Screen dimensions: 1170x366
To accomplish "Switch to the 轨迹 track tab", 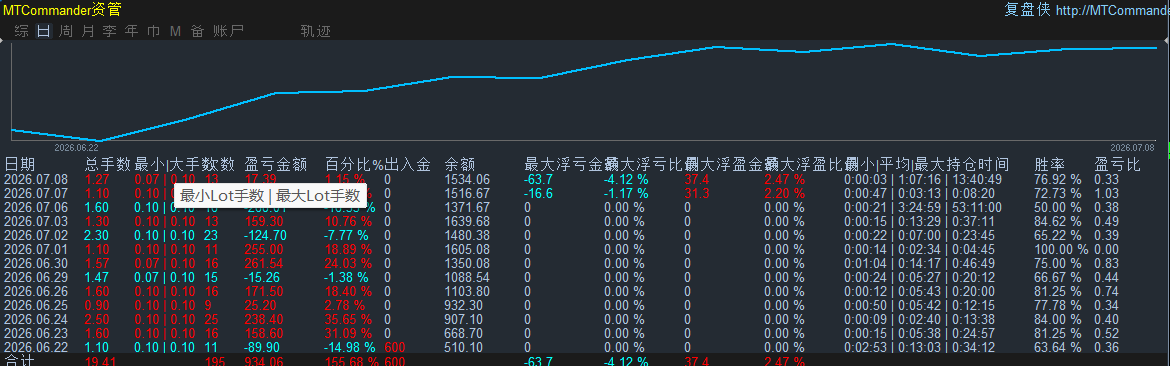I will pyautogui.click(x=316, y=31).
